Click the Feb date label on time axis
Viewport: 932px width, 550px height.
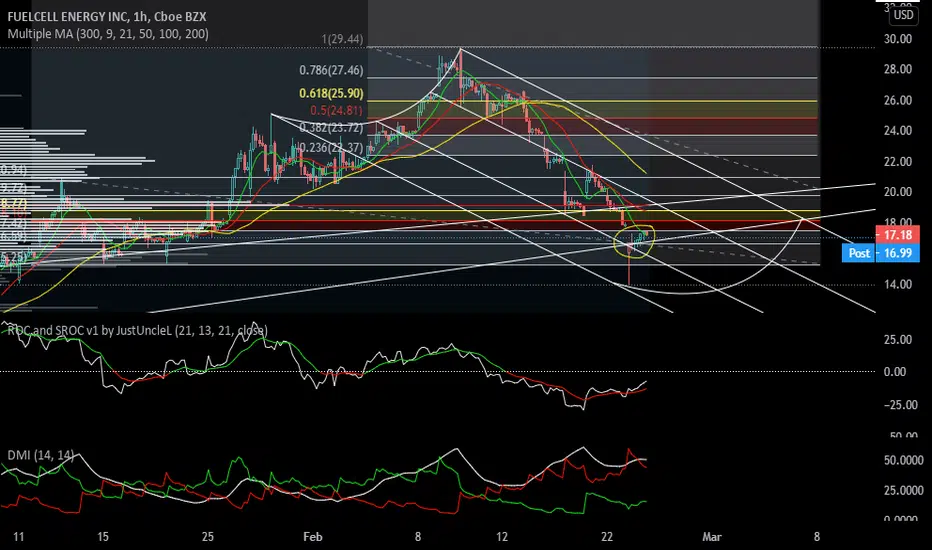313,537
